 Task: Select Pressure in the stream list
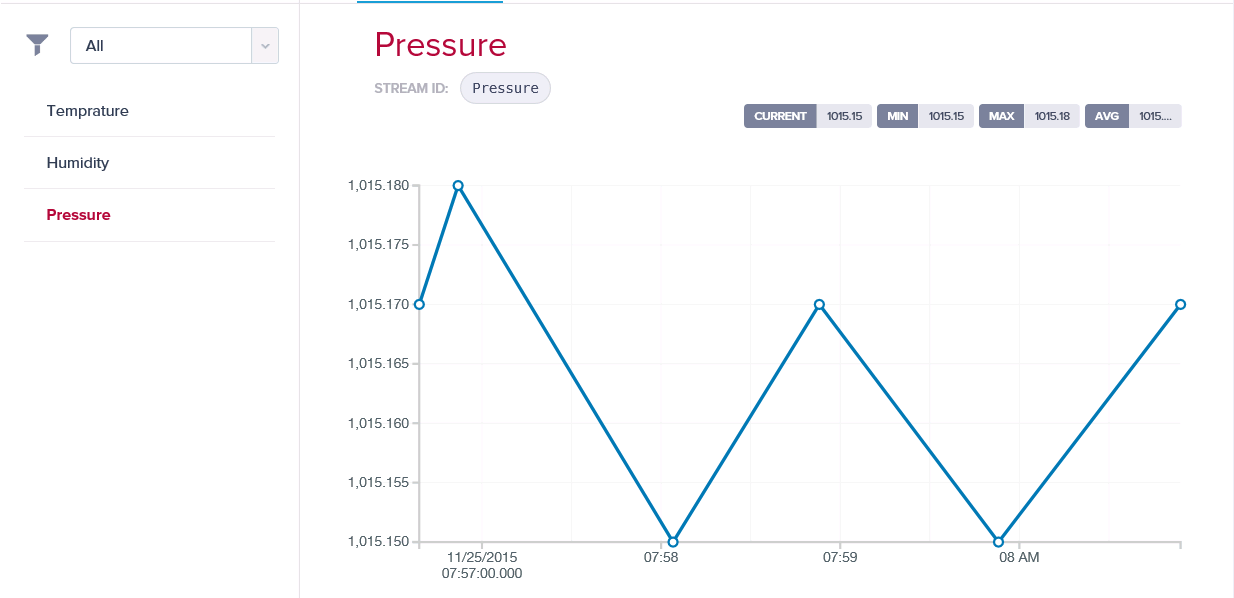pyautogui.click(x=79, y=215)
